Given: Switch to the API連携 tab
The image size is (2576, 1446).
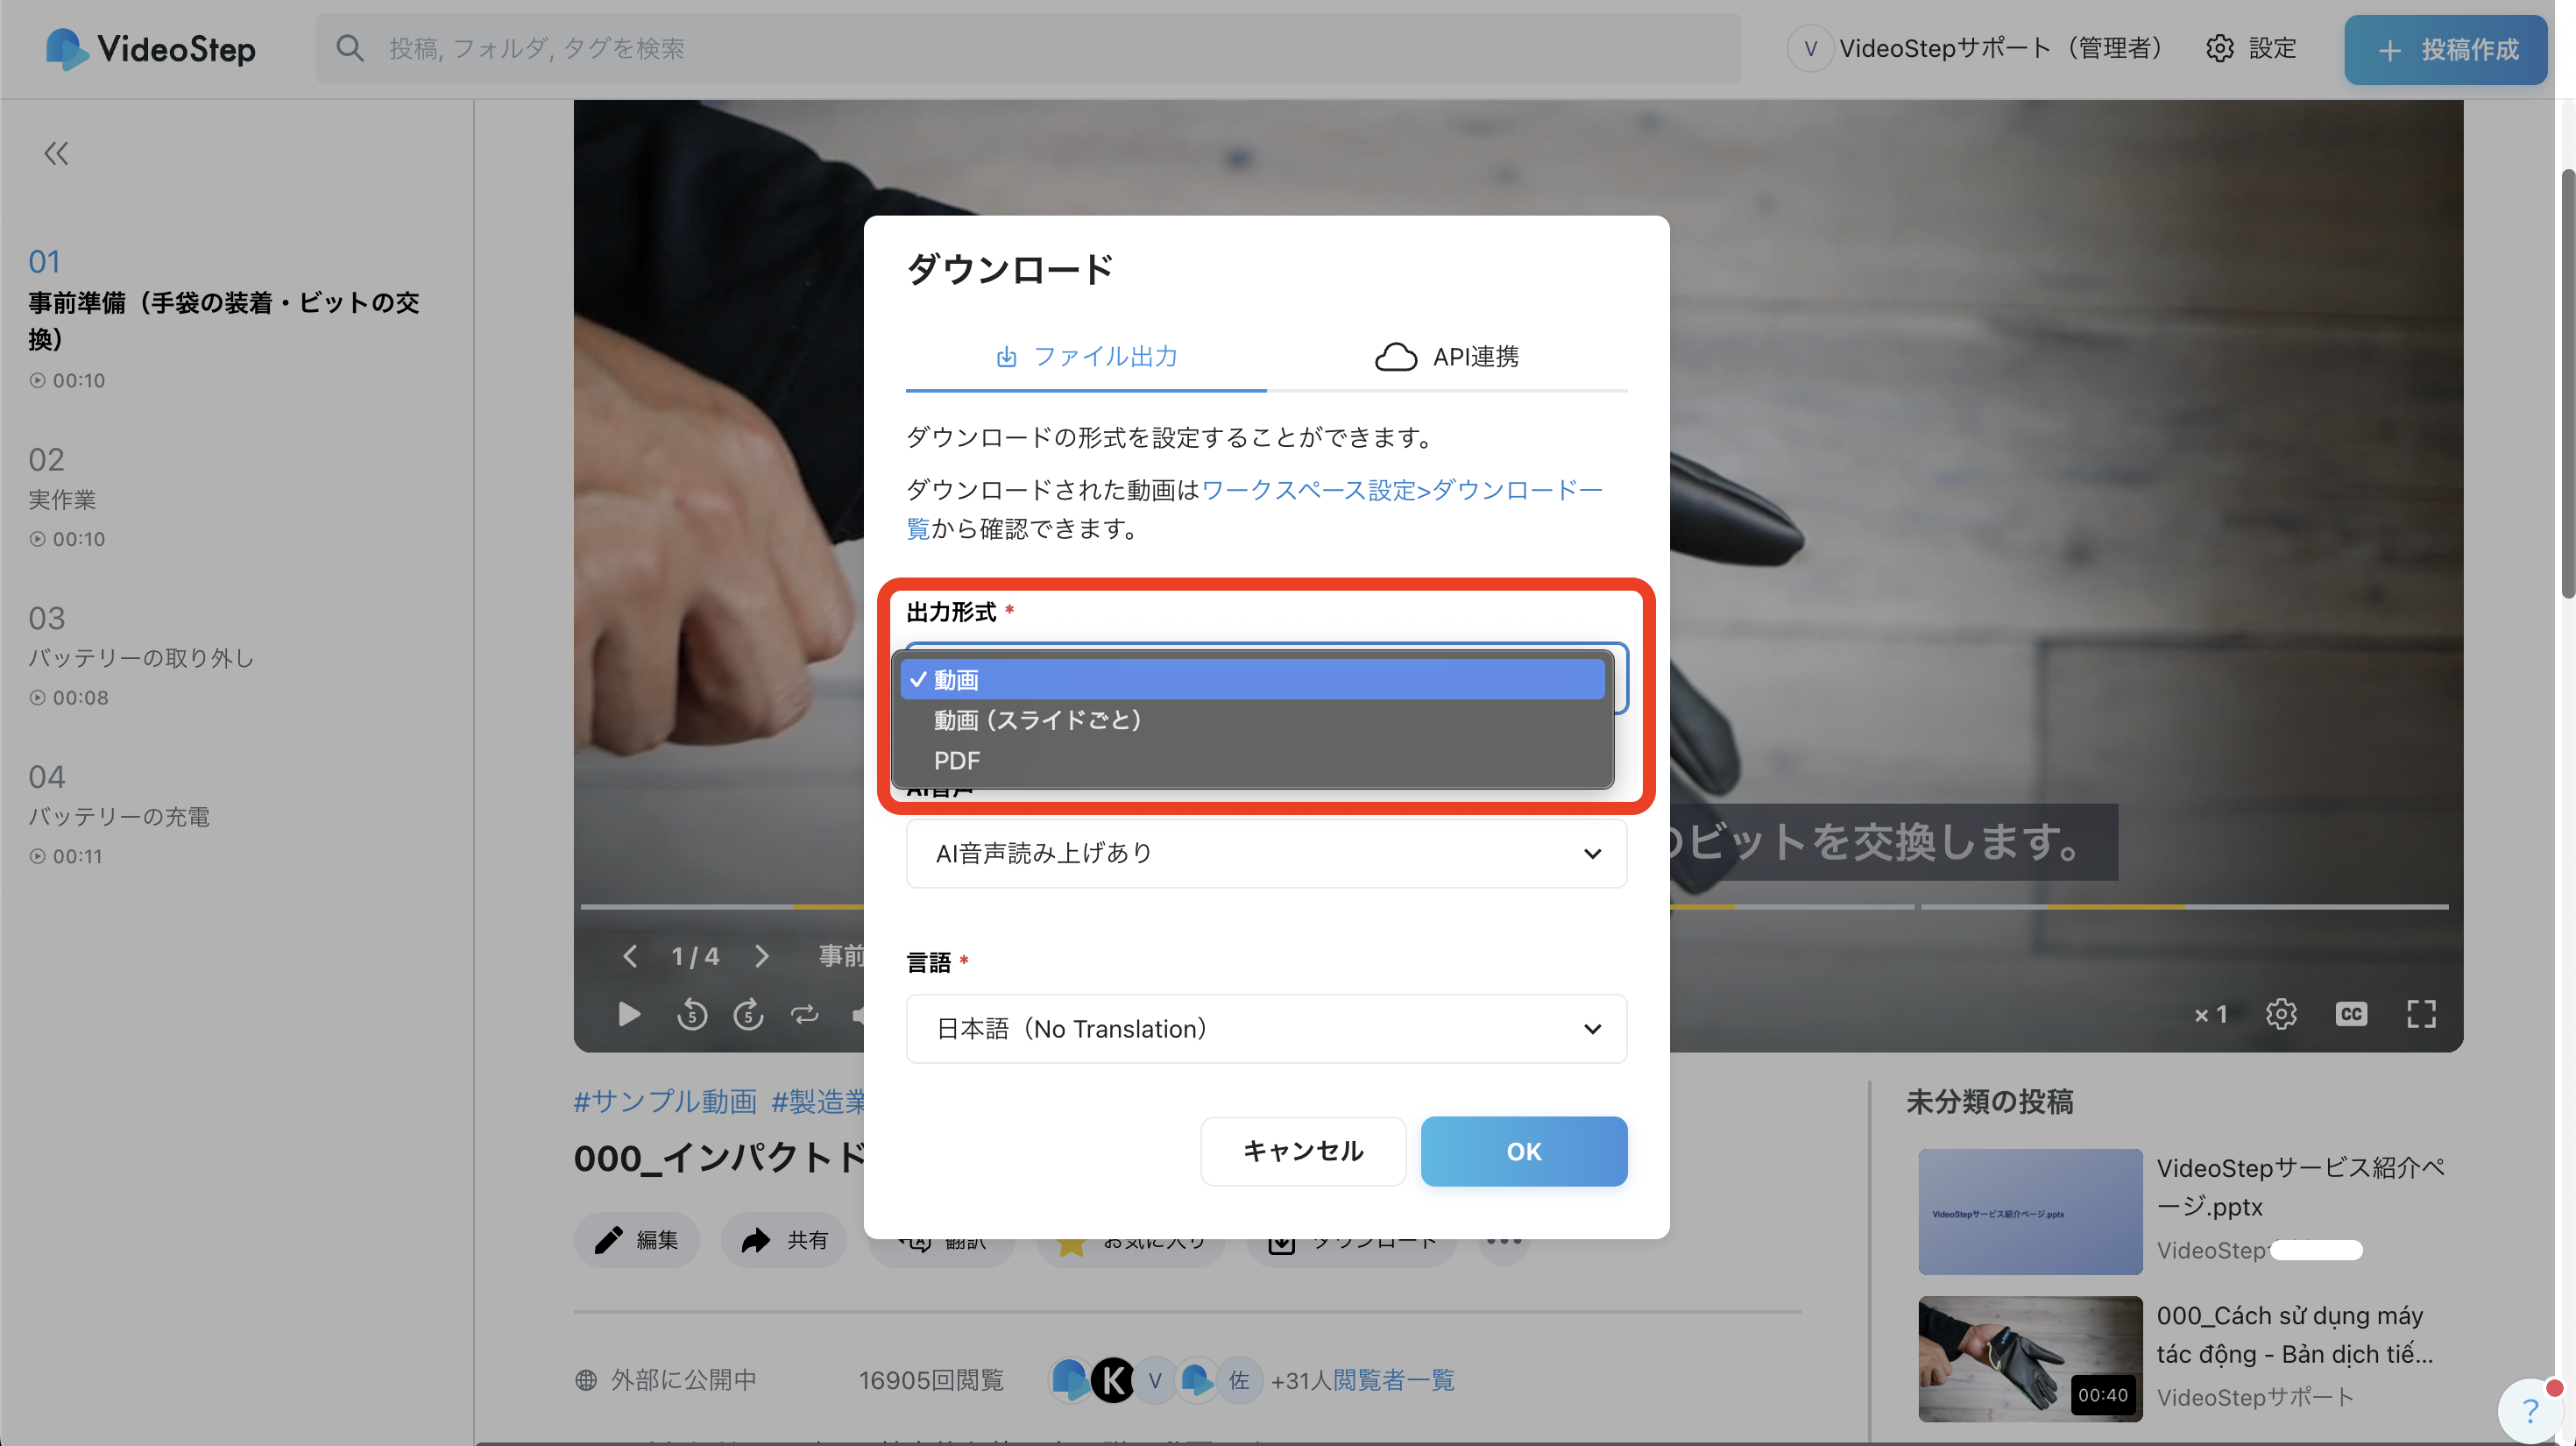Looking at the screenshot, I should [x=1446, y=357].
